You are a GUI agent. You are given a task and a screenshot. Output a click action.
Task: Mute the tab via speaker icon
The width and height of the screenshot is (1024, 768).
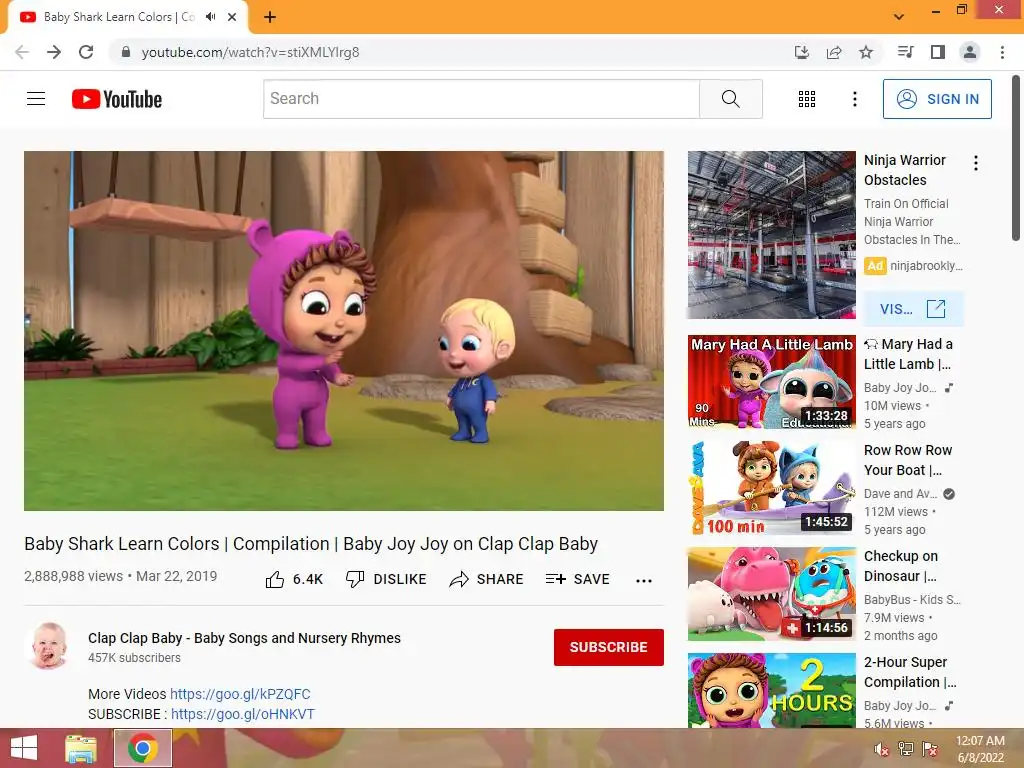coord(210,17)
